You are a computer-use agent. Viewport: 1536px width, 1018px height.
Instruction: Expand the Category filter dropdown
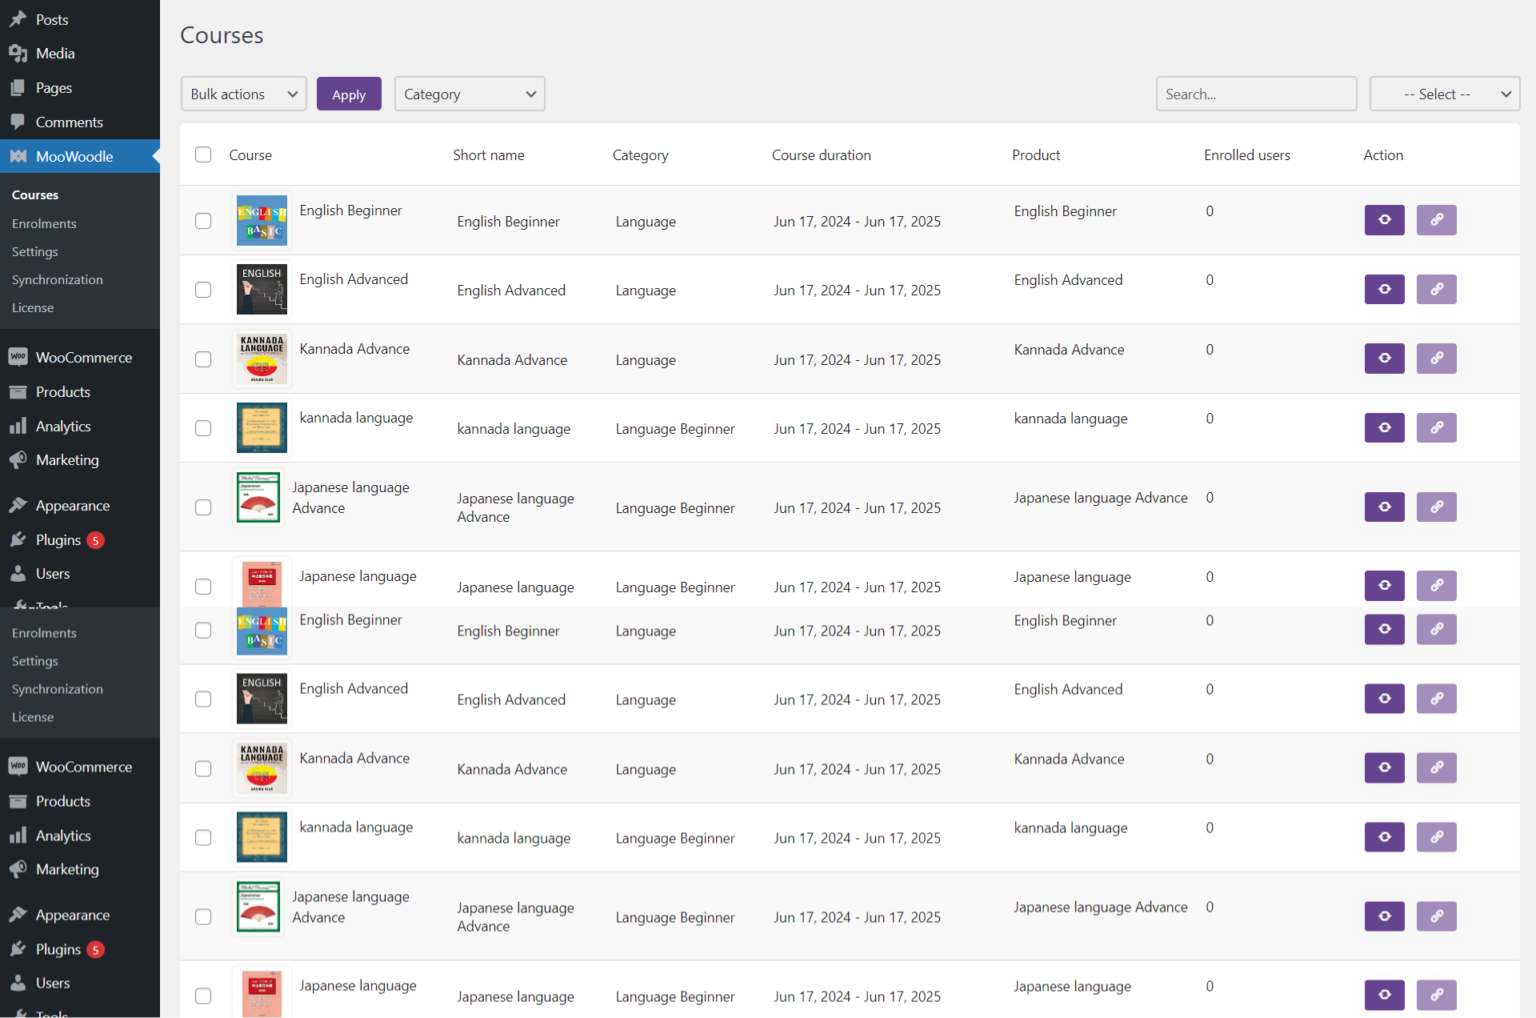(469, 94)
